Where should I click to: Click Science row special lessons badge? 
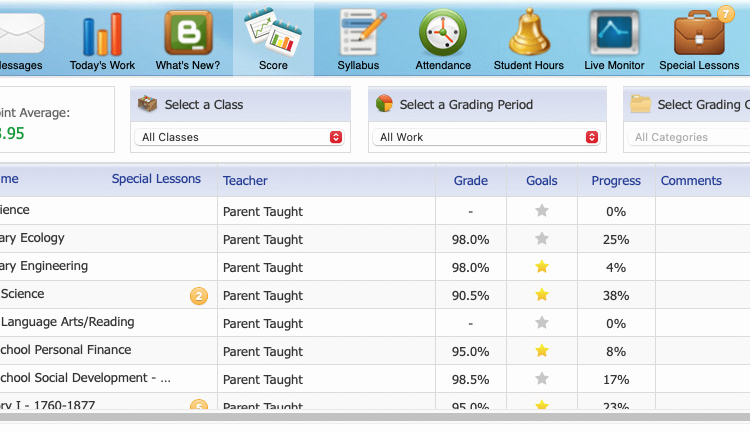(x=198, y=296)
